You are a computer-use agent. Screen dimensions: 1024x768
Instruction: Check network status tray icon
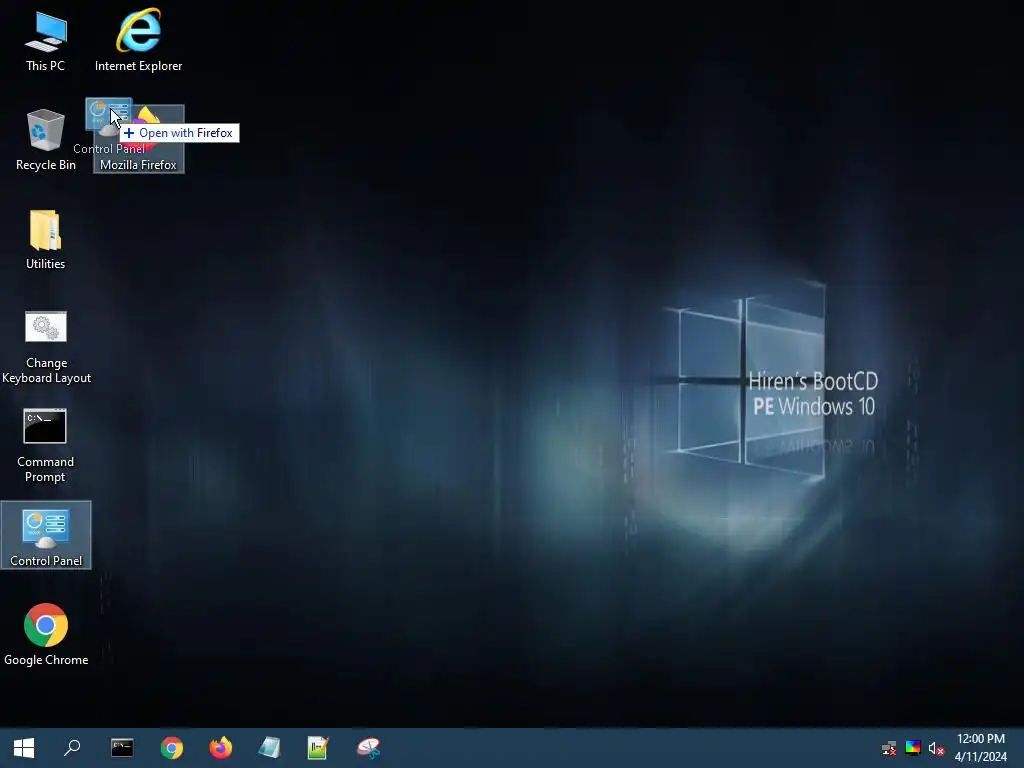coord(889,748)
